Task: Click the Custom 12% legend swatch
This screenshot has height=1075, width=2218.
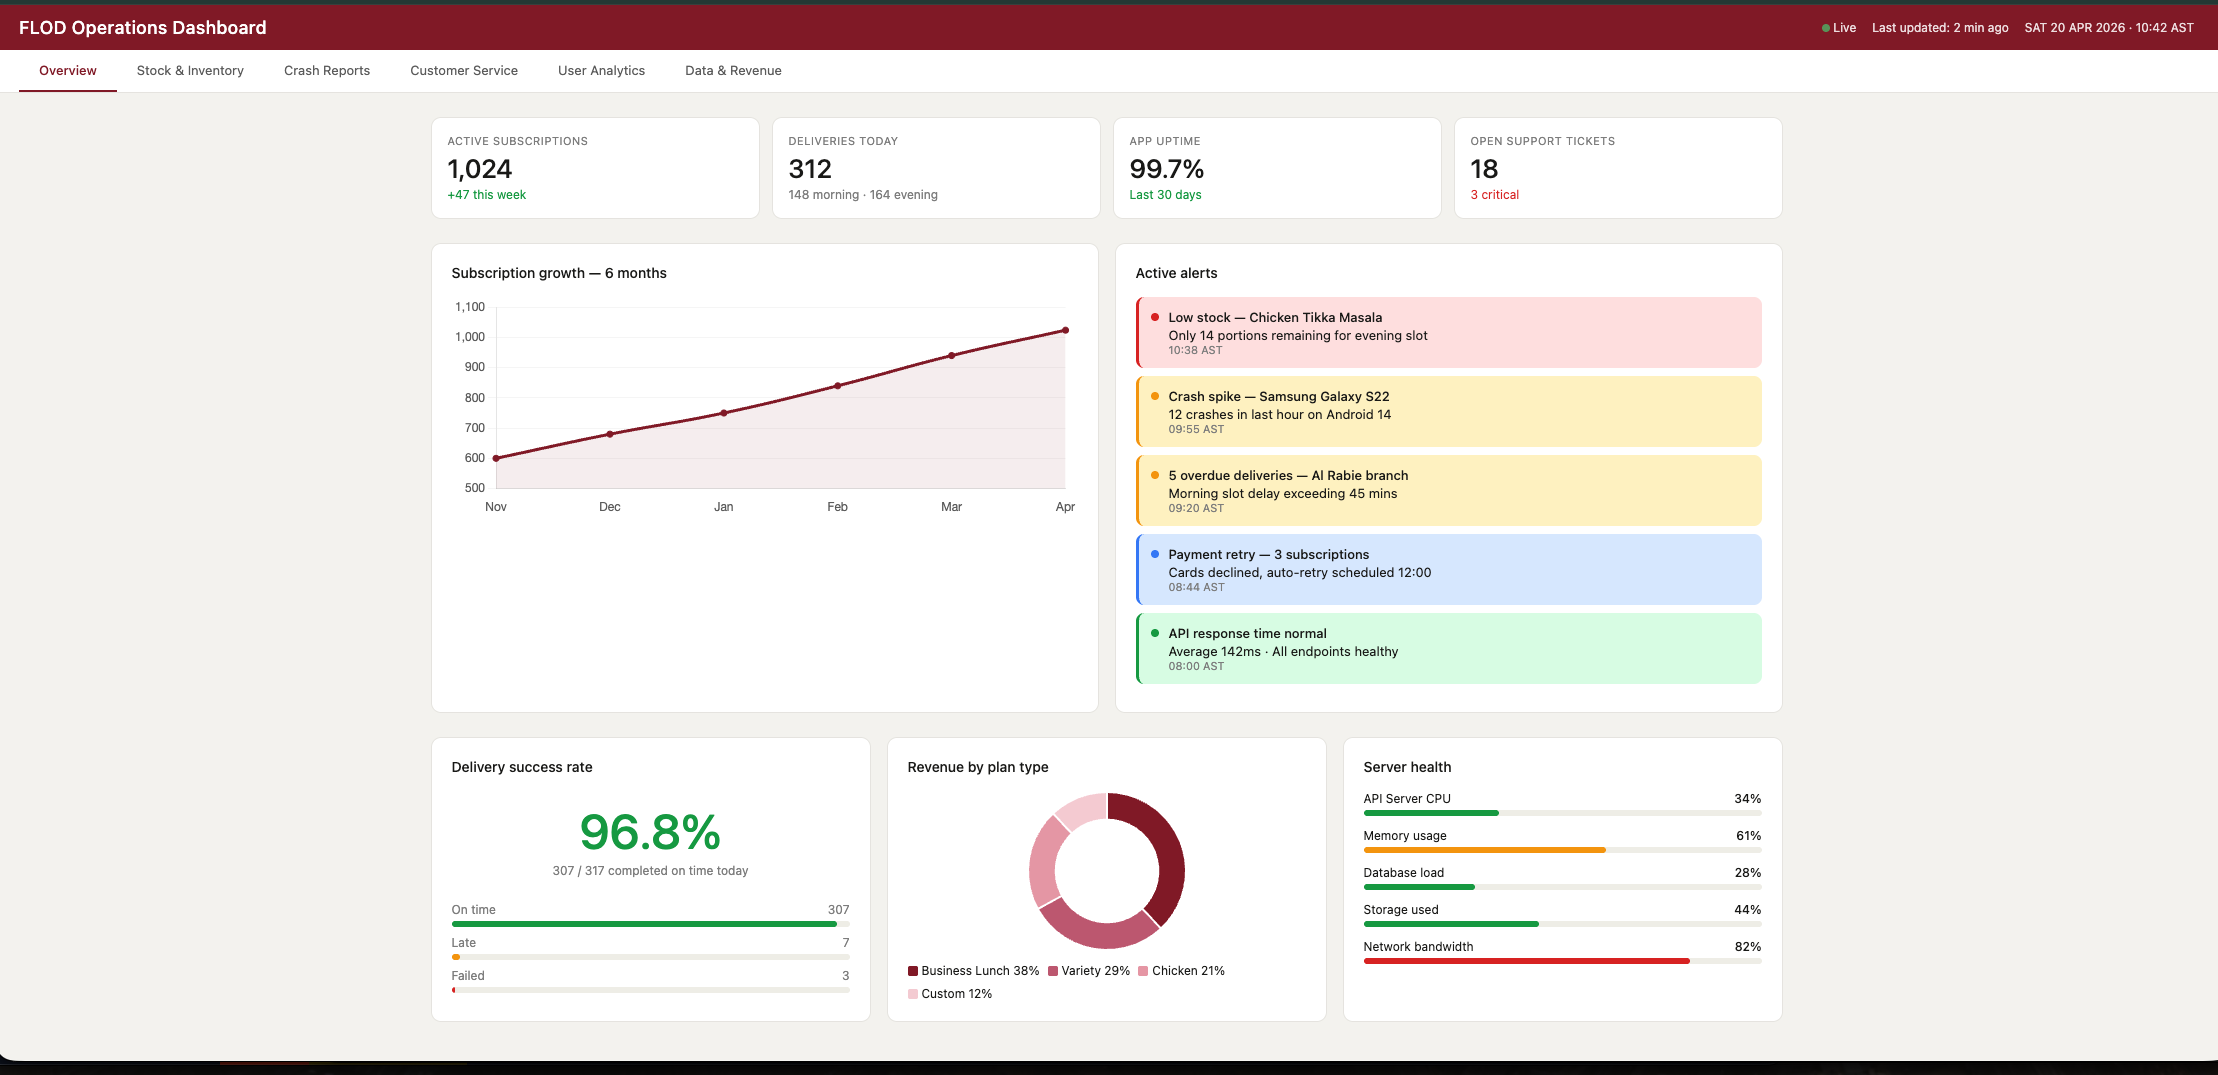Action: click(x=913, y=994)
